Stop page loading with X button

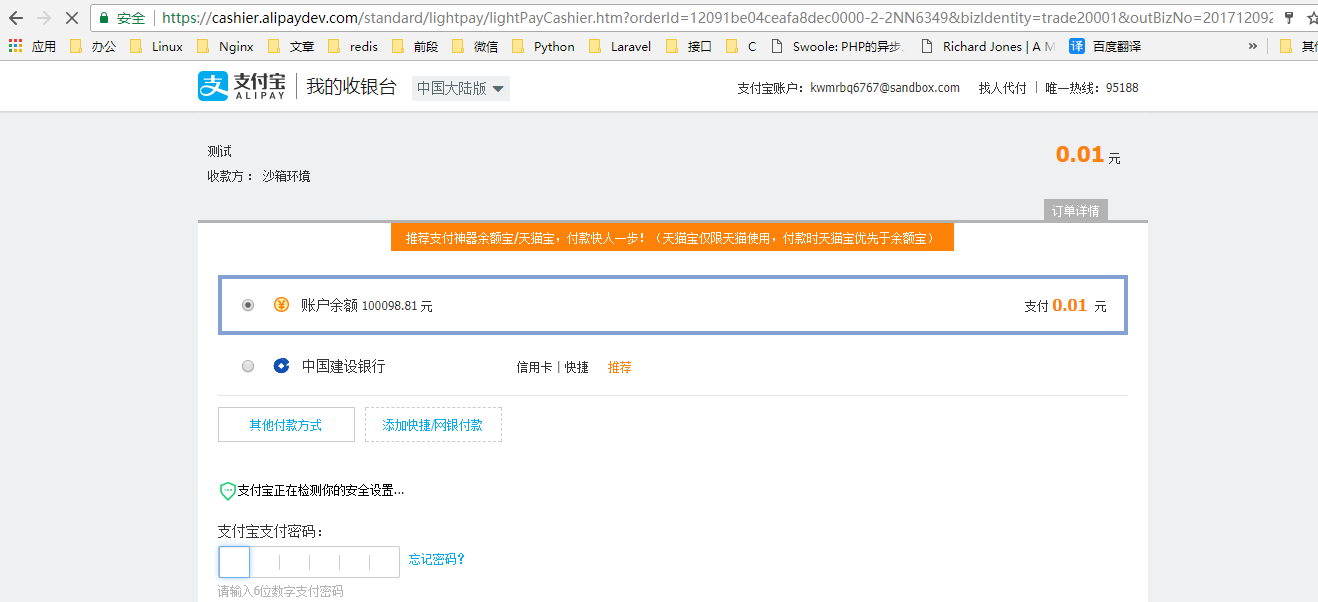point(71,18)
